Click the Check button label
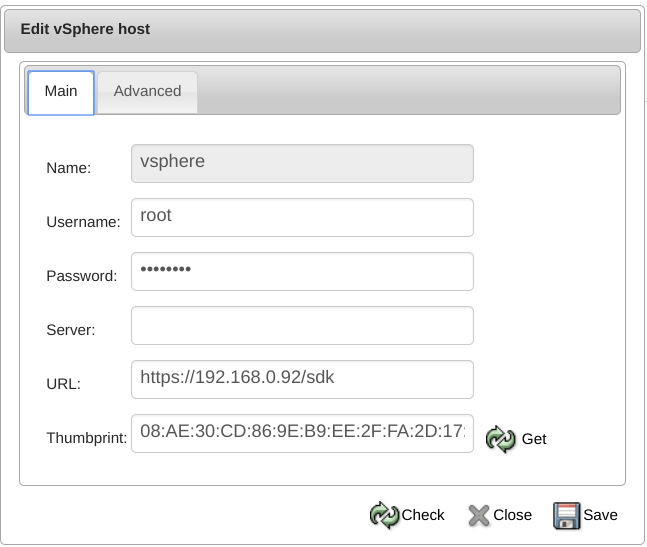Image resolution: width=647 pixels, height=547 pixels. pos(423,515)
